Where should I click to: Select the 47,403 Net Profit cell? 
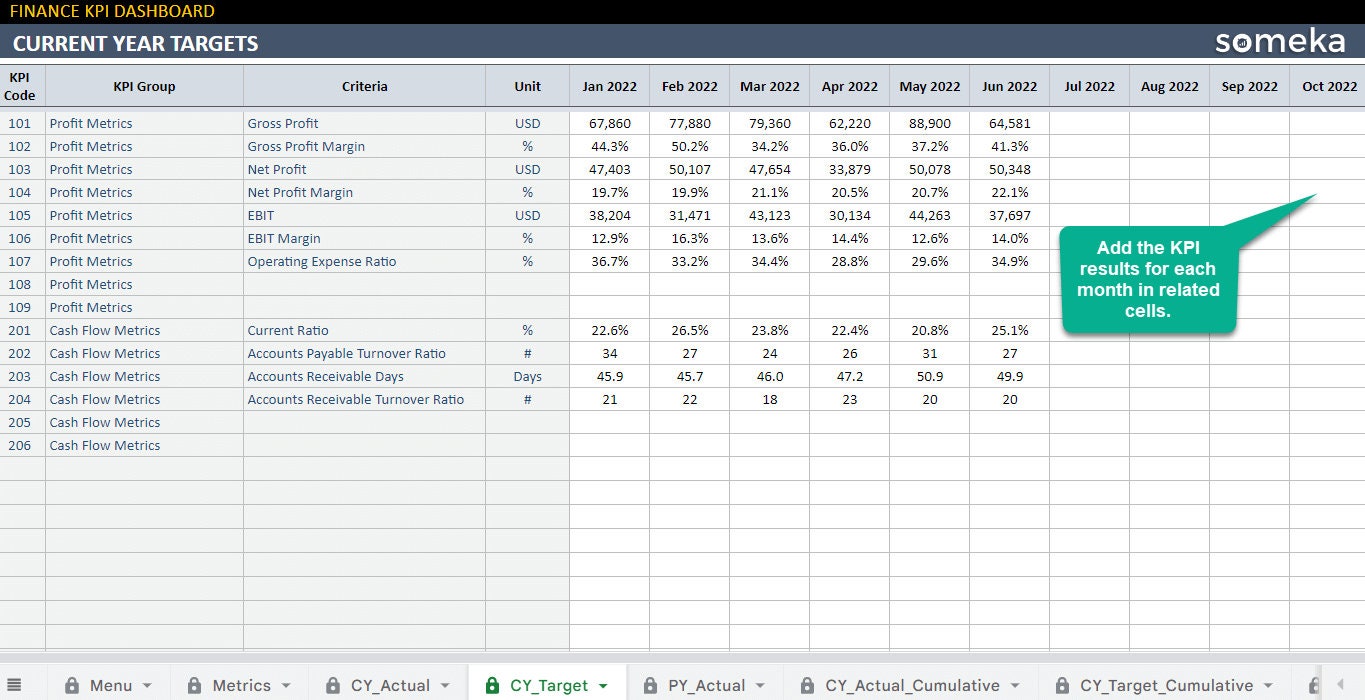tap(610, 169)
